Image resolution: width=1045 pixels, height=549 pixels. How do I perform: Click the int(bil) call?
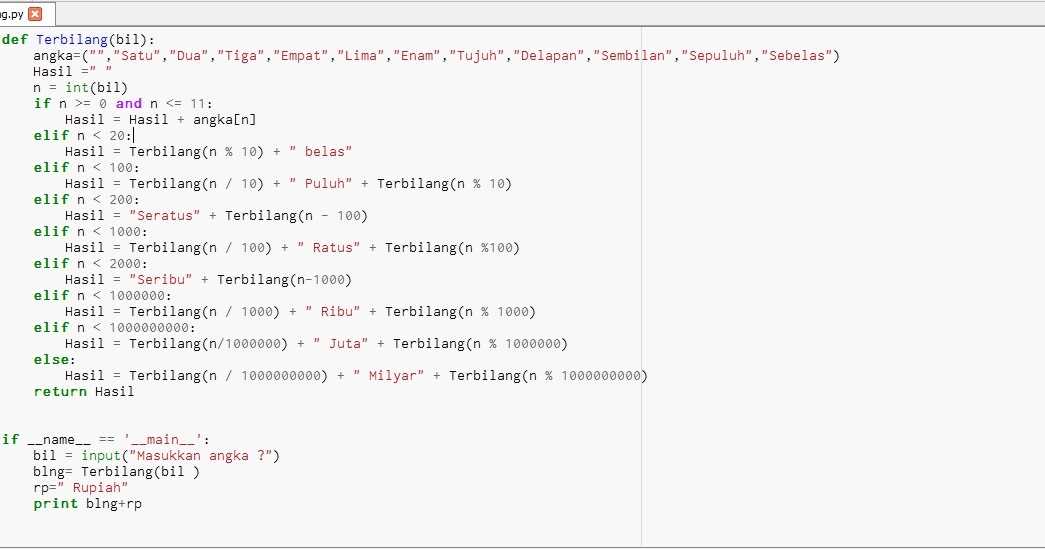tap(96, 87)
